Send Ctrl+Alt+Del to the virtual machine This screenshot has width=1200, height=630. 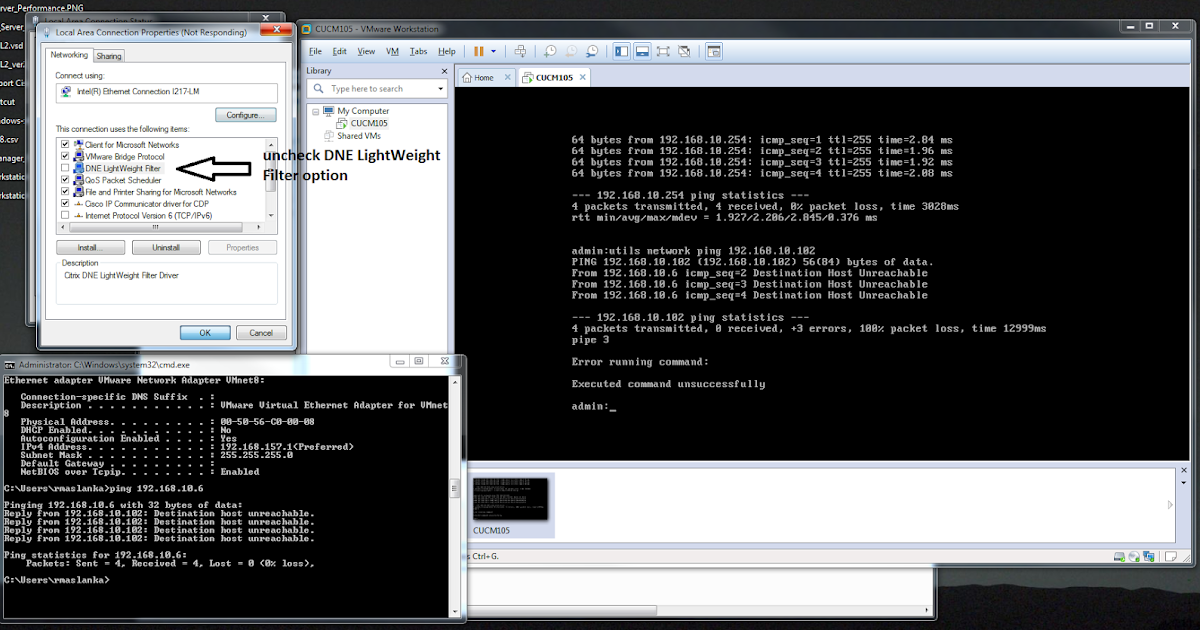click(x=521, y=50)
